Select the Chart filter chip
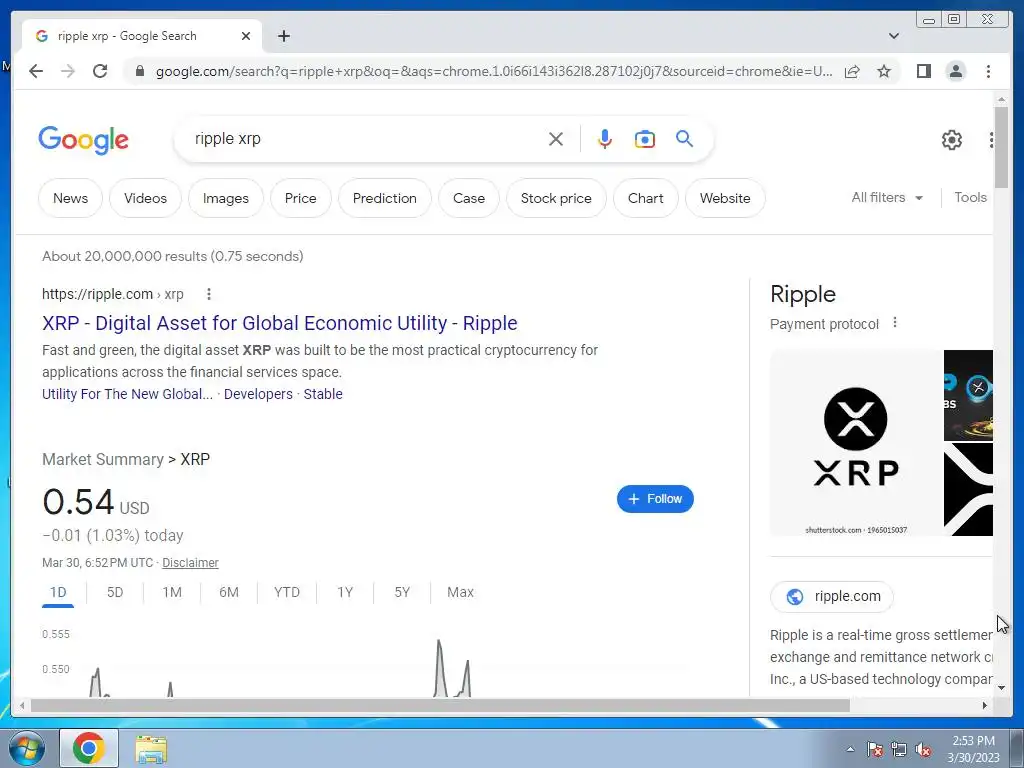Image resolution: width=1024 pixels, height=768 pixels. click(646, 198)
